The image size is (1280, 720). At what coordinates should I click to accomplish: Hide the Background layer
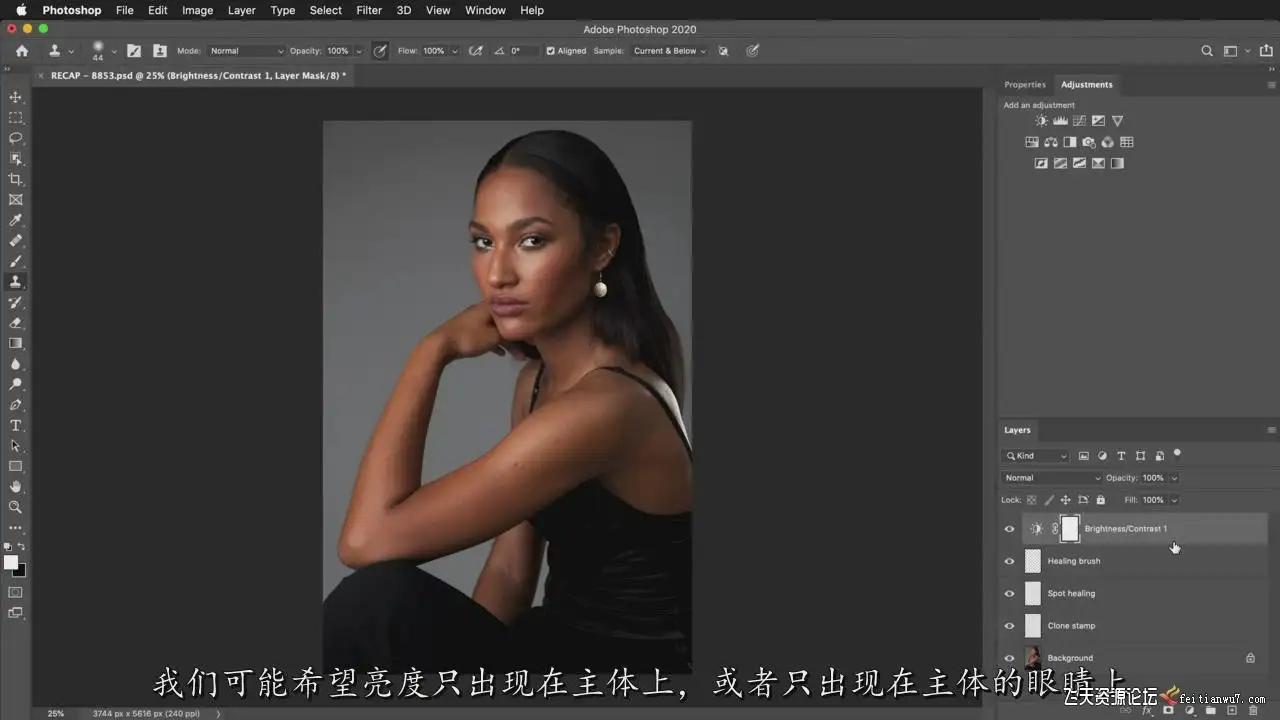coord(1009,658)
